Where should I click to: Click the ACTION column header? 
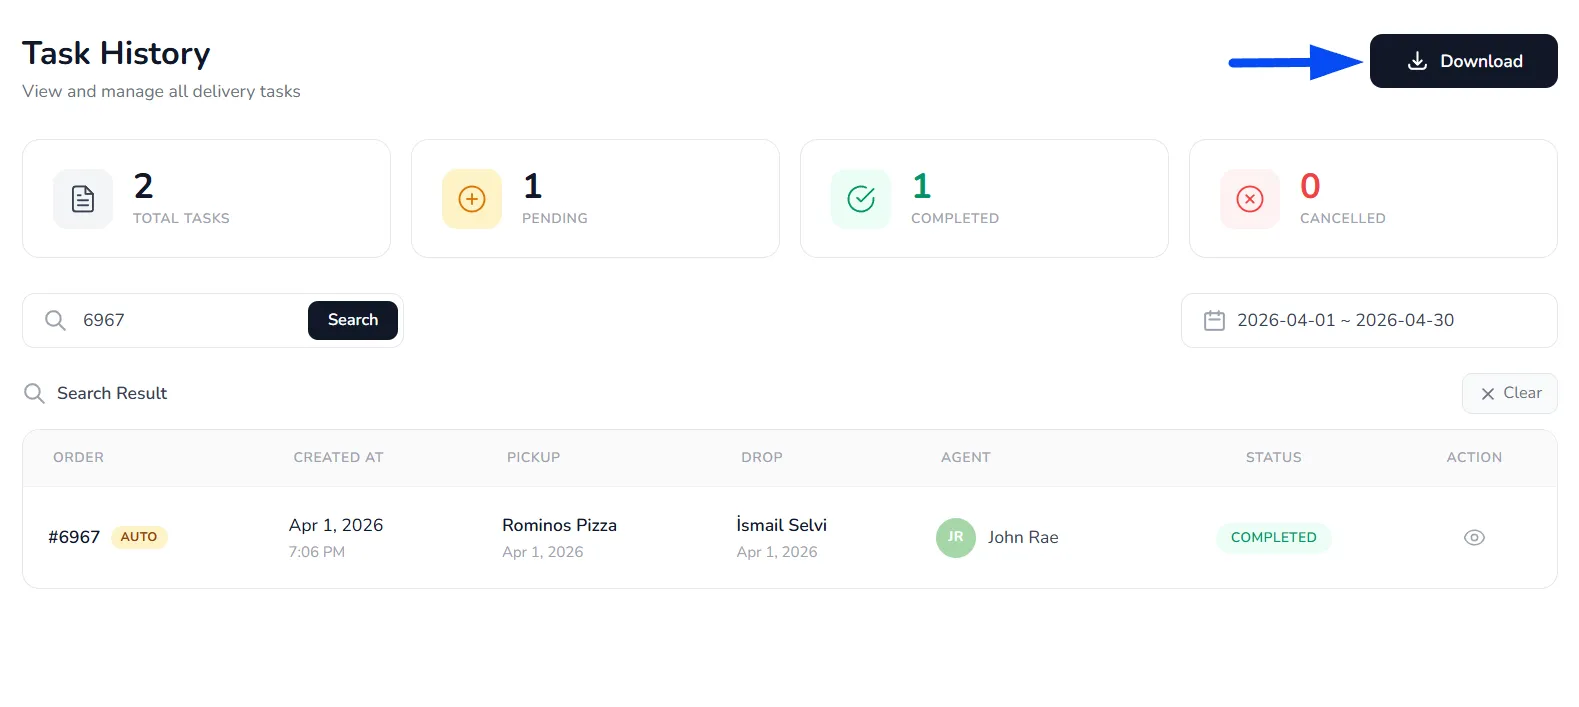point(1474,457)
